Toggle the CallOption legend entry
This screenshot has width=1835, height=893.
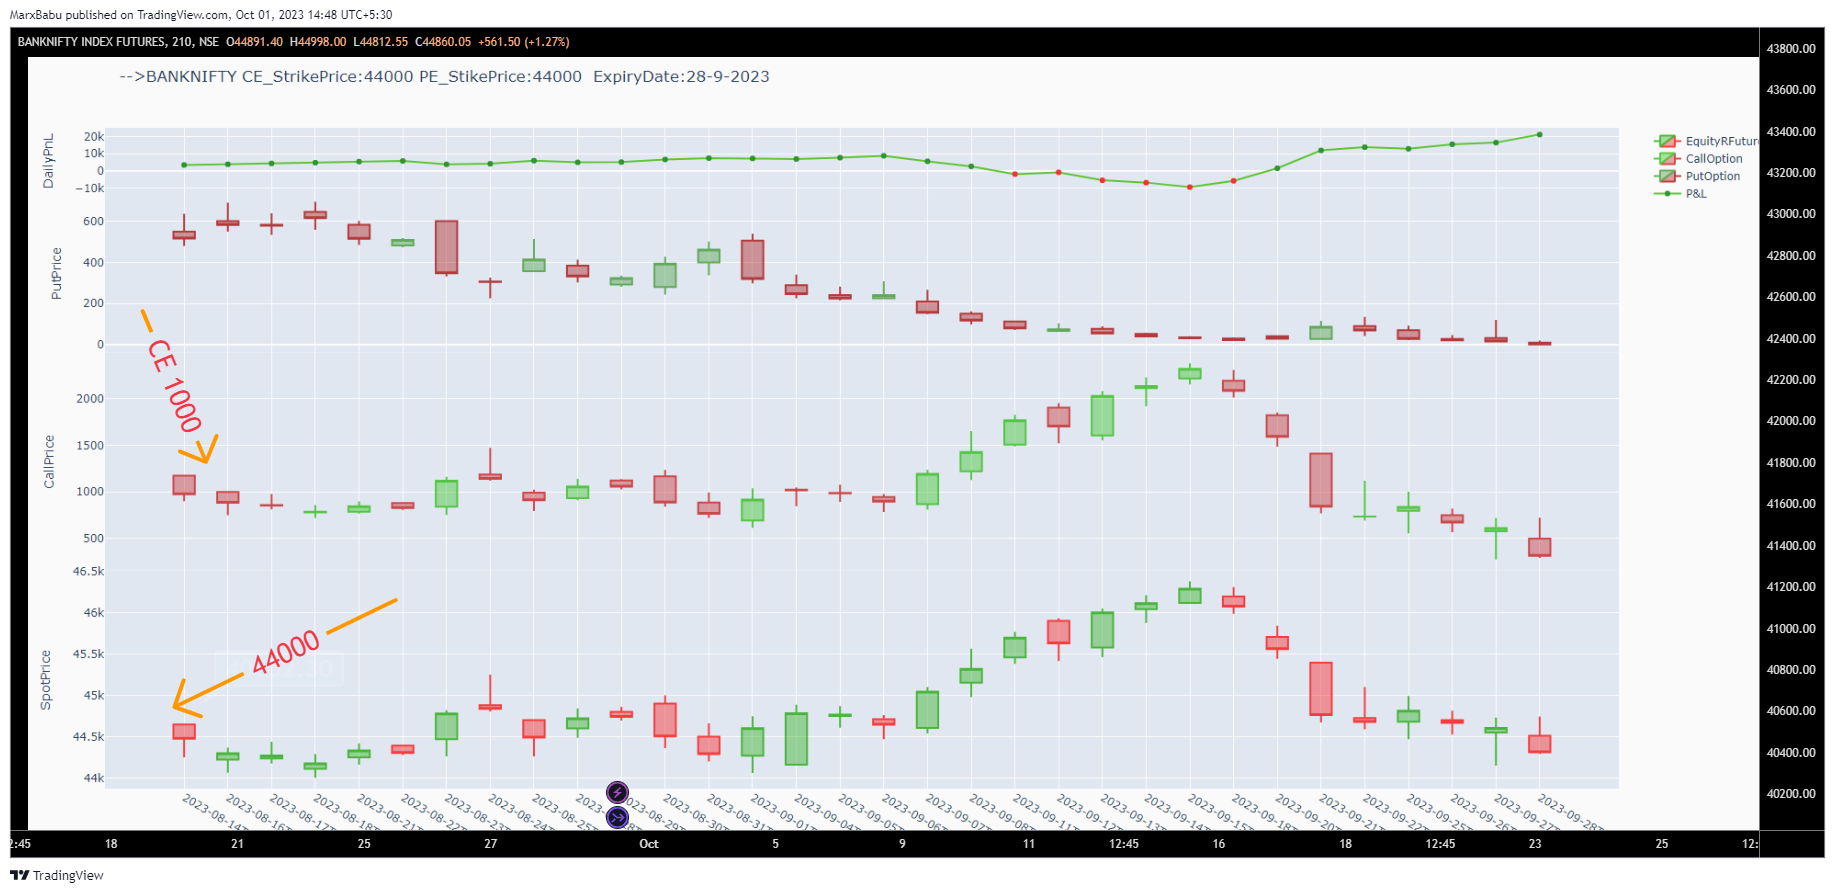[1700, 159]
